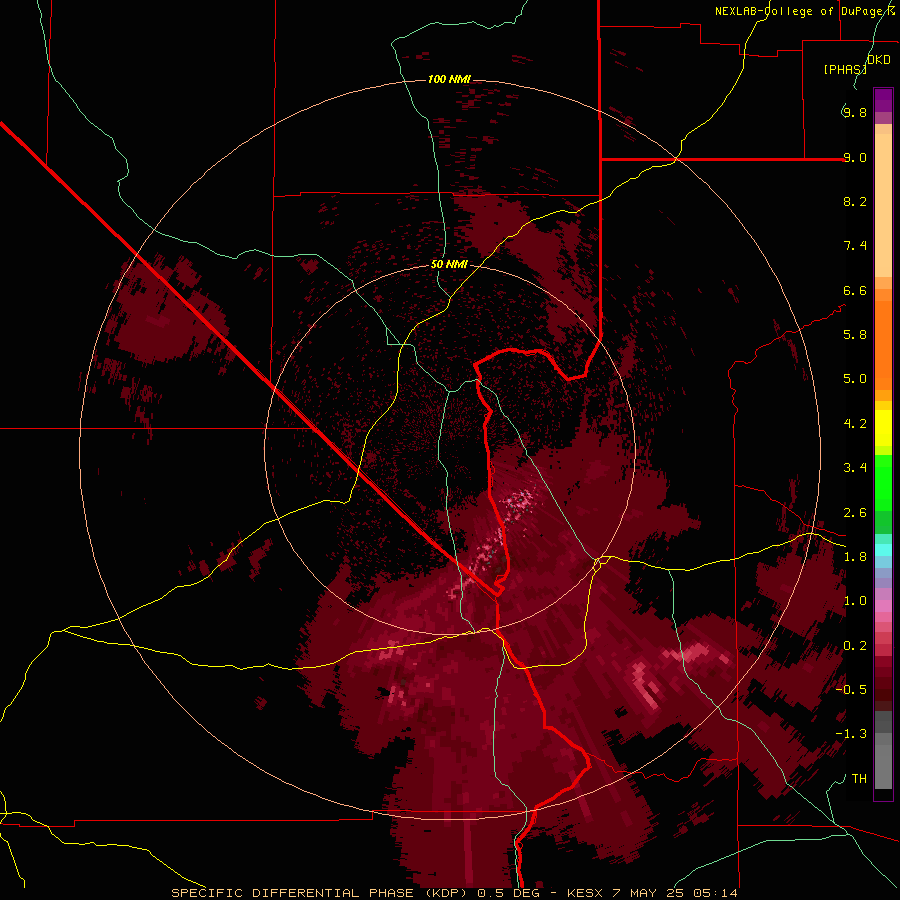Image resolution: width=900 pixels, height=900 pixels.
Task: Click the -1.3 value on the color scale
Action: [851, 734]
